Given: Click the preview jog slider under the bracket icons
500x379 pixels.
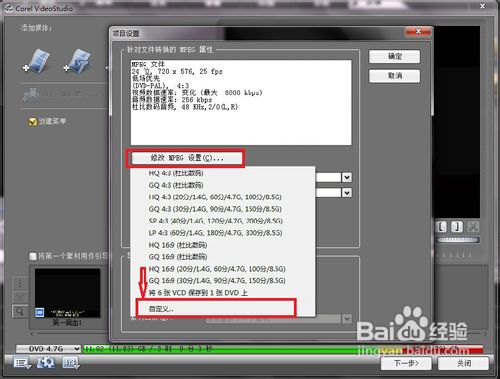Looking at the screenshot, I should pos(458,240).
